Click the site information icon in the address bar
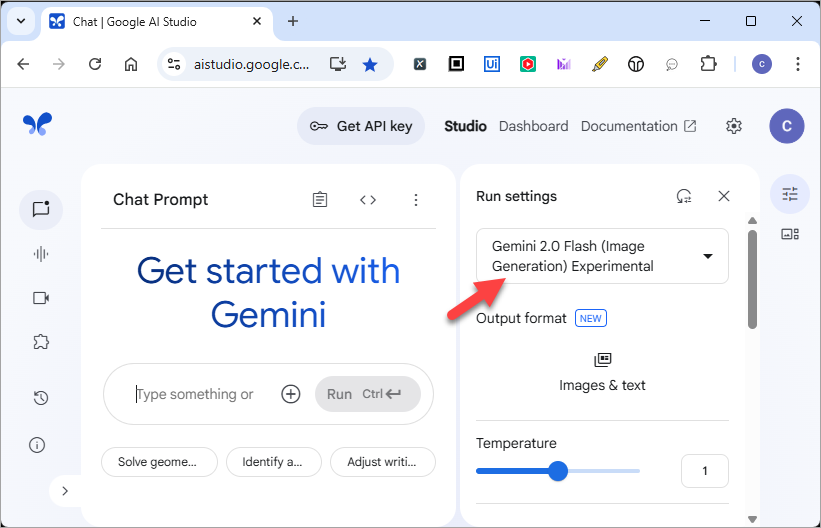 coord(174,64)
